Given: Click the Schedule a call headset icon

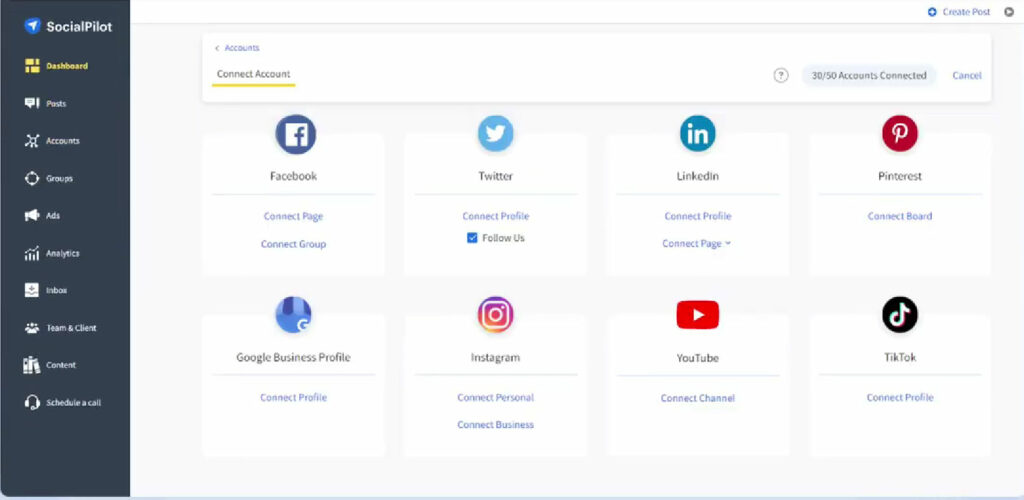Looking at the screenshot, I should click(x=32, y=403).
